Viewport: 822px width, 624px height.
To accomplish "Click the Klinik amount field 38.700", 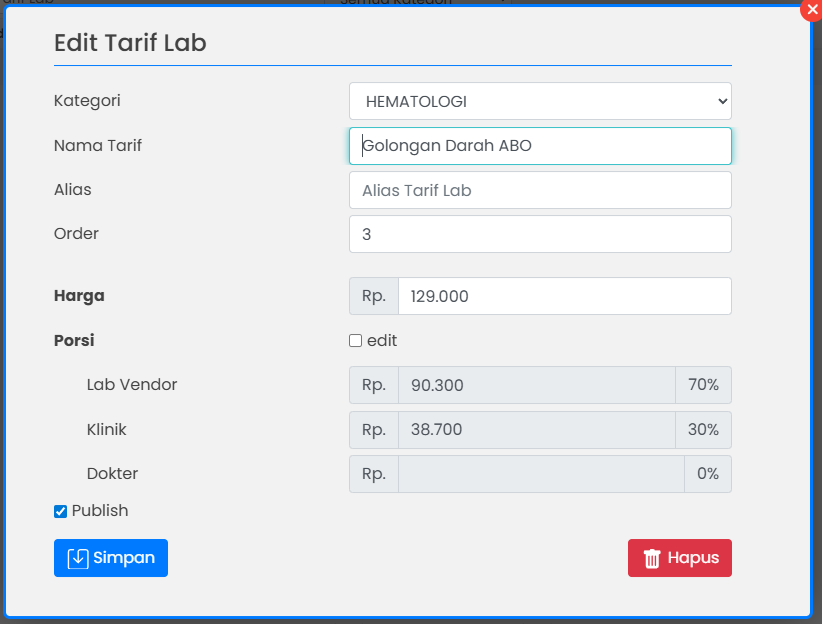I will tap(536, 430).
